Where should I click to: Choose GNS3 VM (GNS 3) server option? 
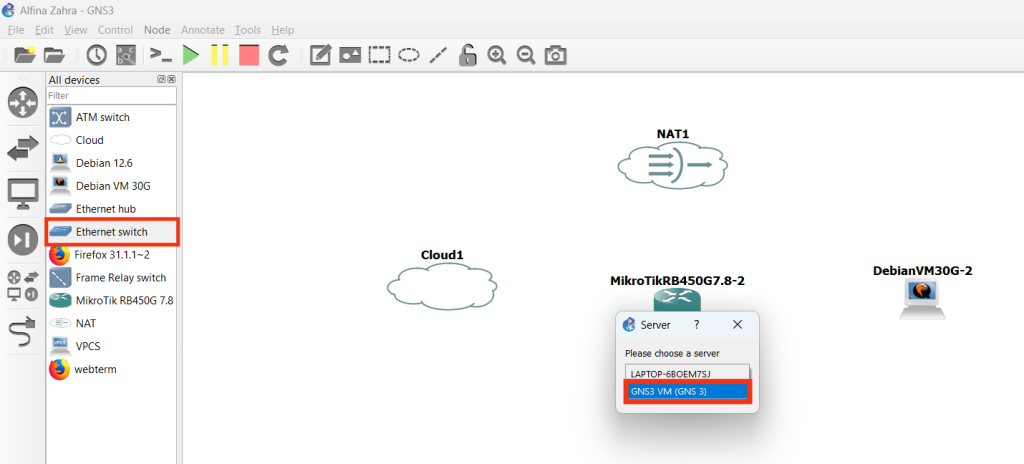pyautogui.click(x=687, y=391)
